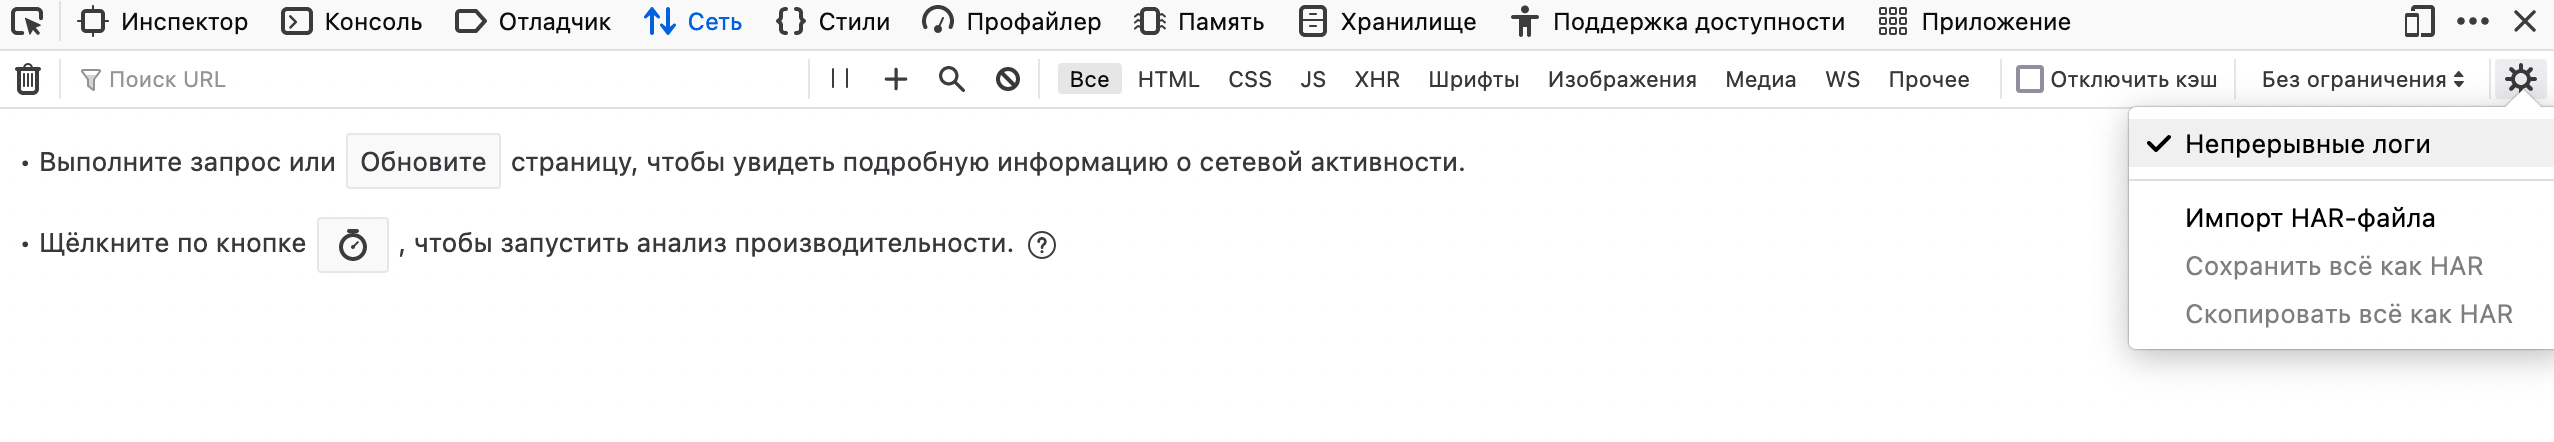
Task: Open the three-dots devtools options menu
Action: (2473, 21)
